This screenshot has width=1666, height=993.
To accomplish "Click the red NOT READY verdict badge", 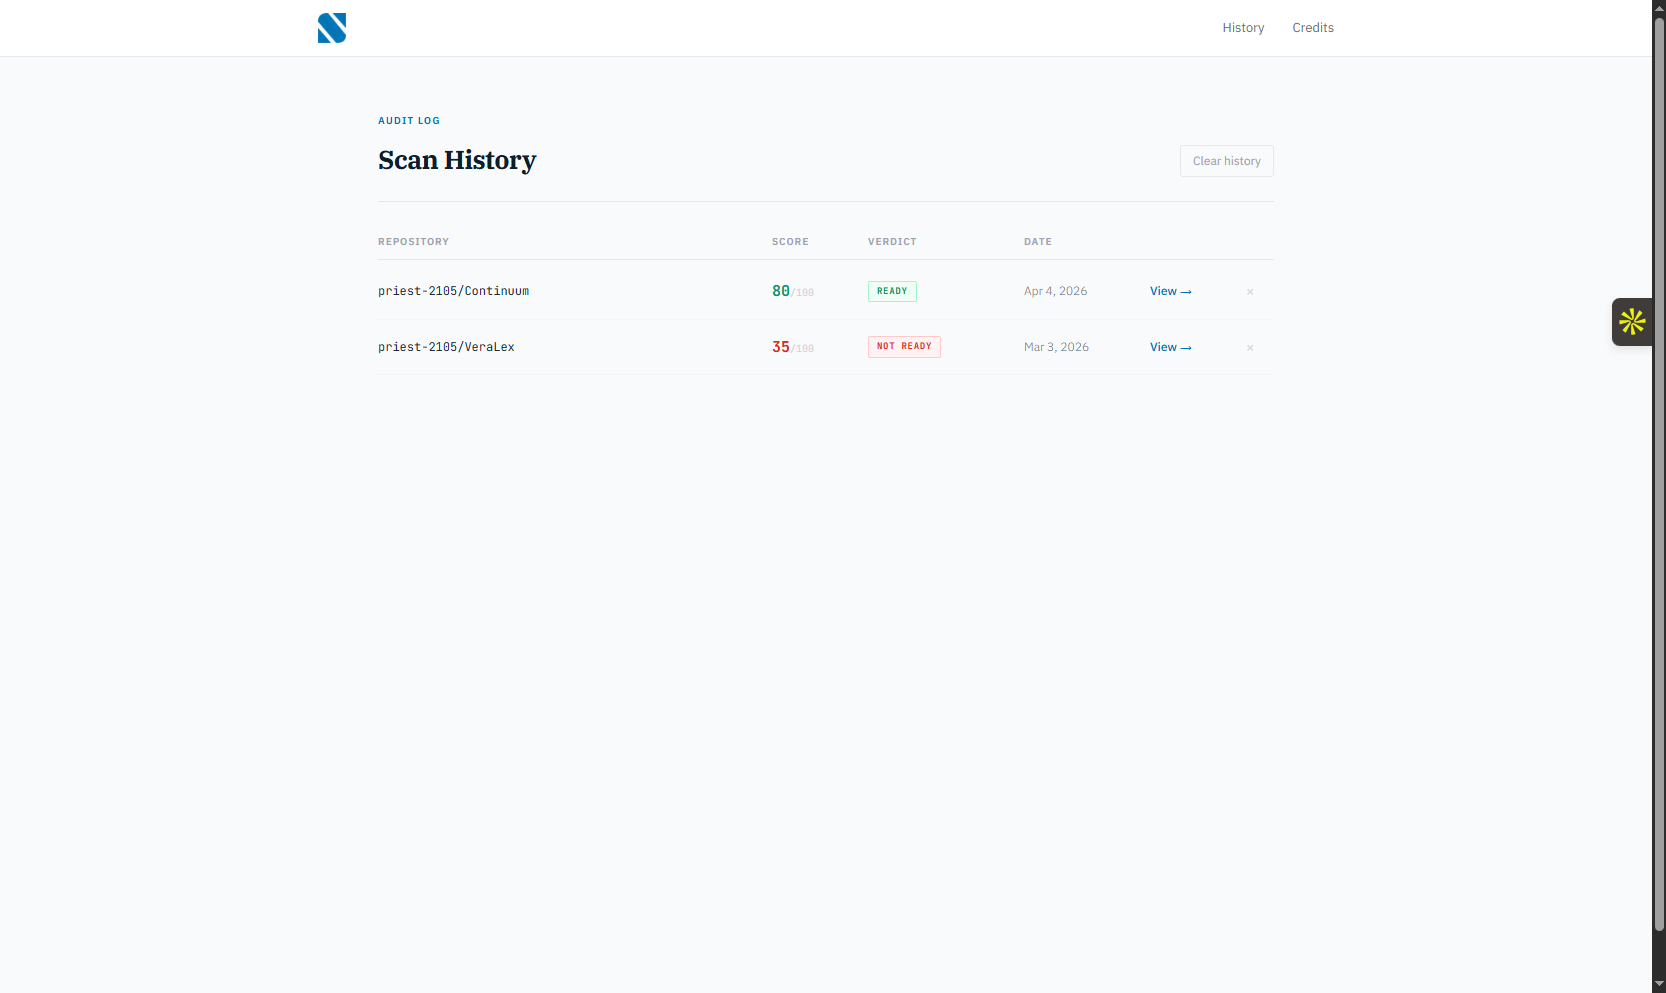I will (x=904, y=347).
